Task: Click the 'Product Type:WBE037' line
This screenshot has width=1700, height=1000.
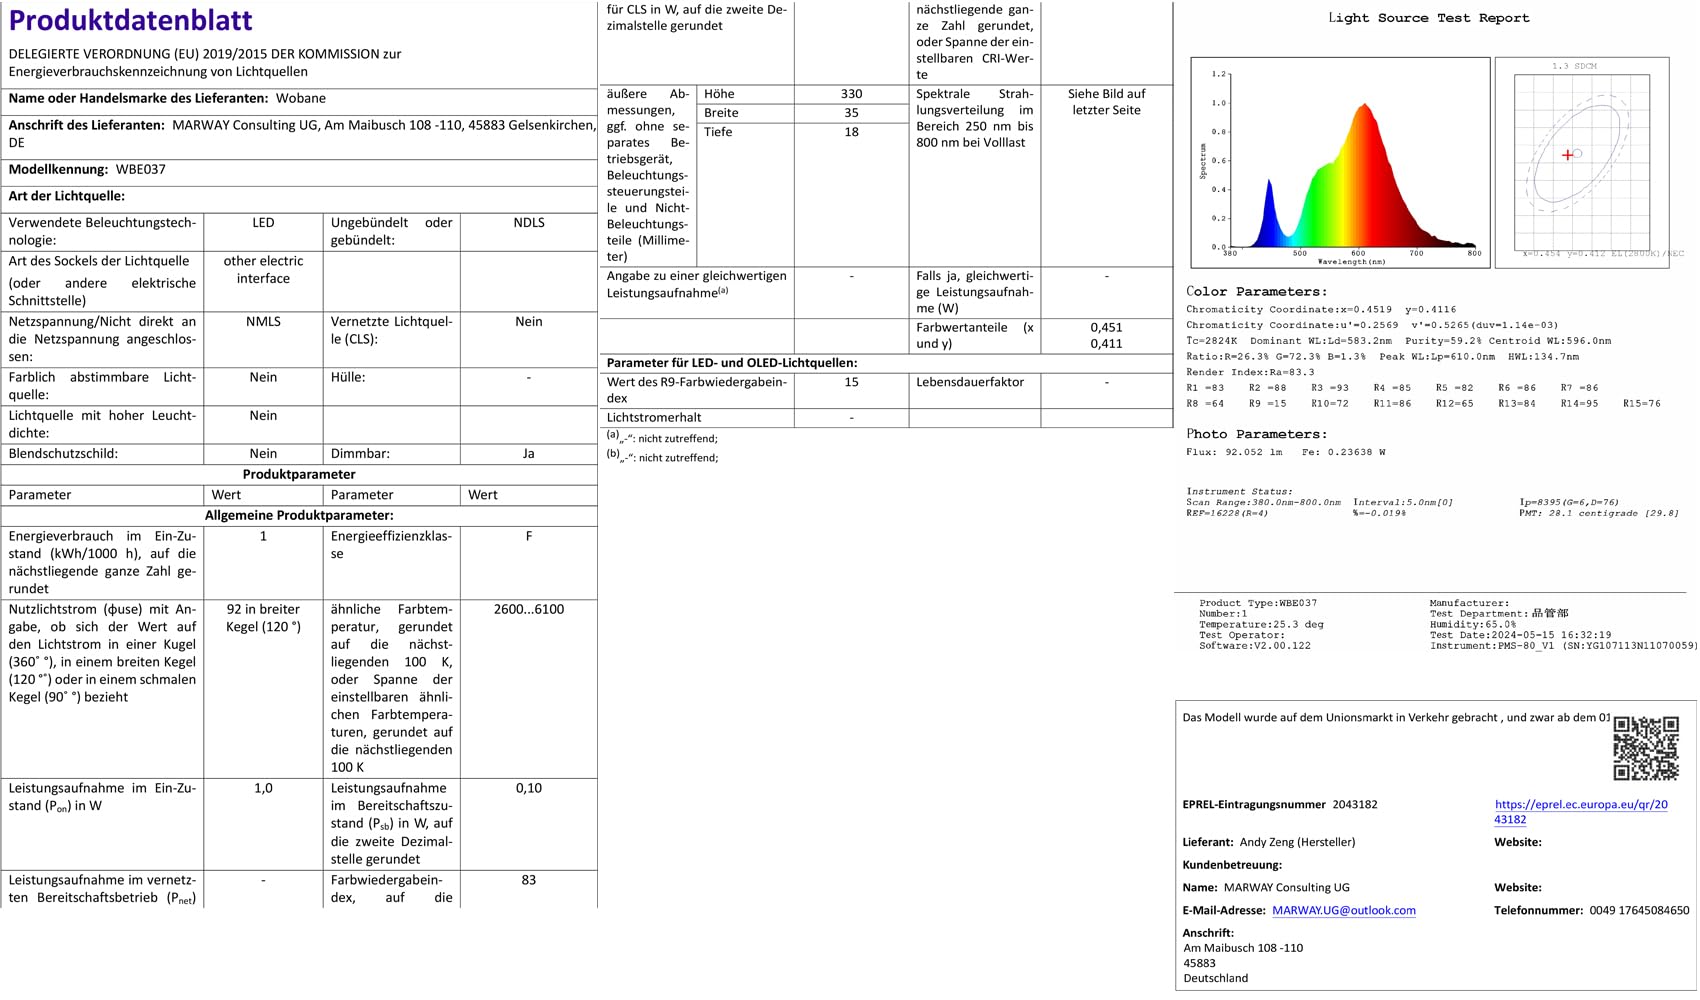Action: point(1258,603)
